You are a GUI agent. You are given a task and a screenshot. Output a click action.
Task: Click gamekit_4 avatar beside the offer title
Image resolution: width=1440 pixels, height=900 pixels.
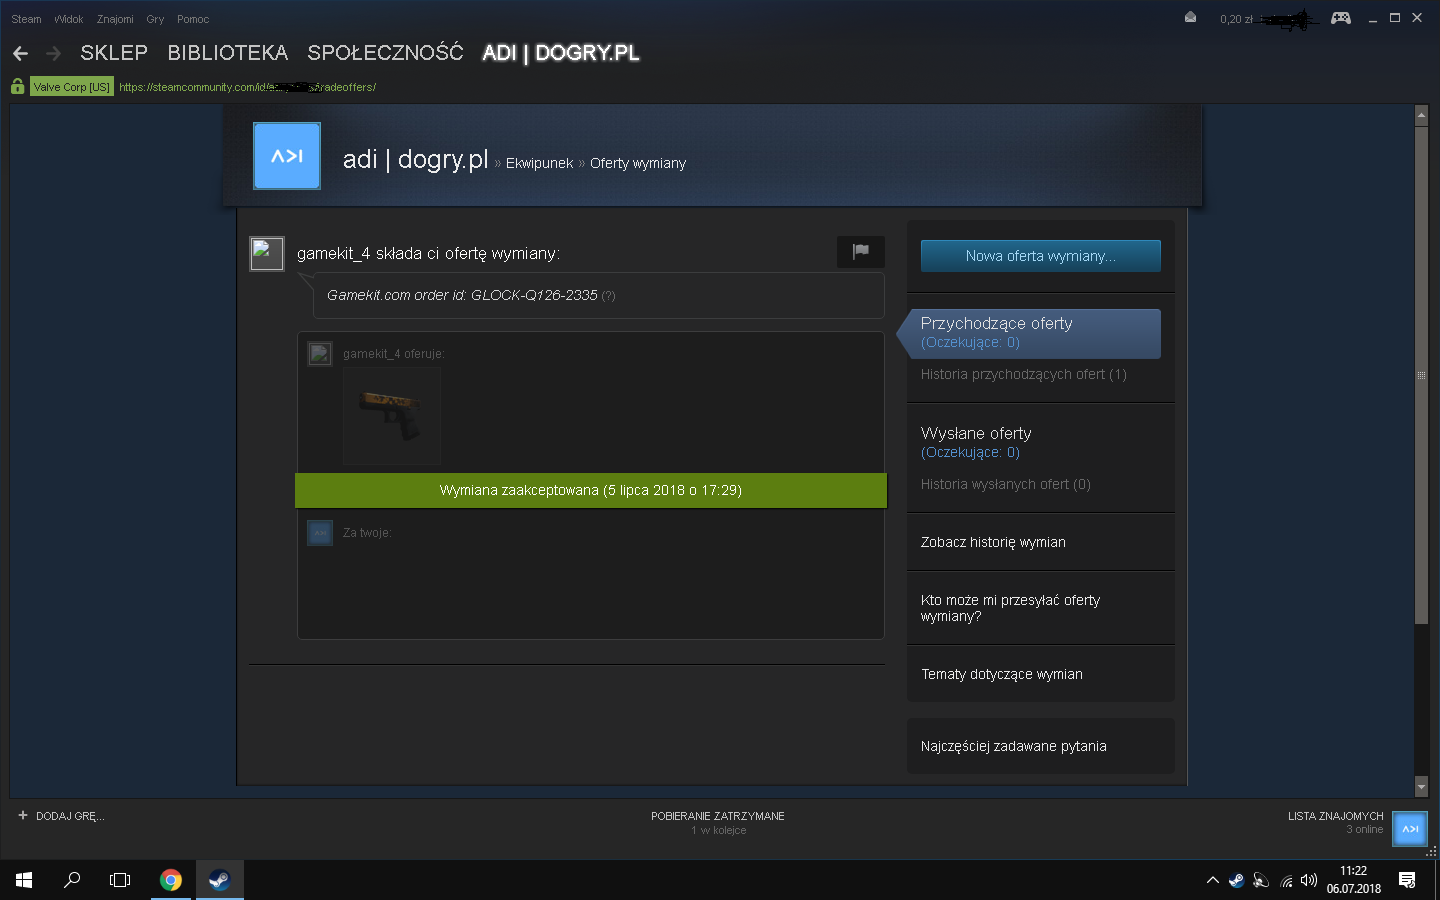pyautogui.click(x=267, y=254)
